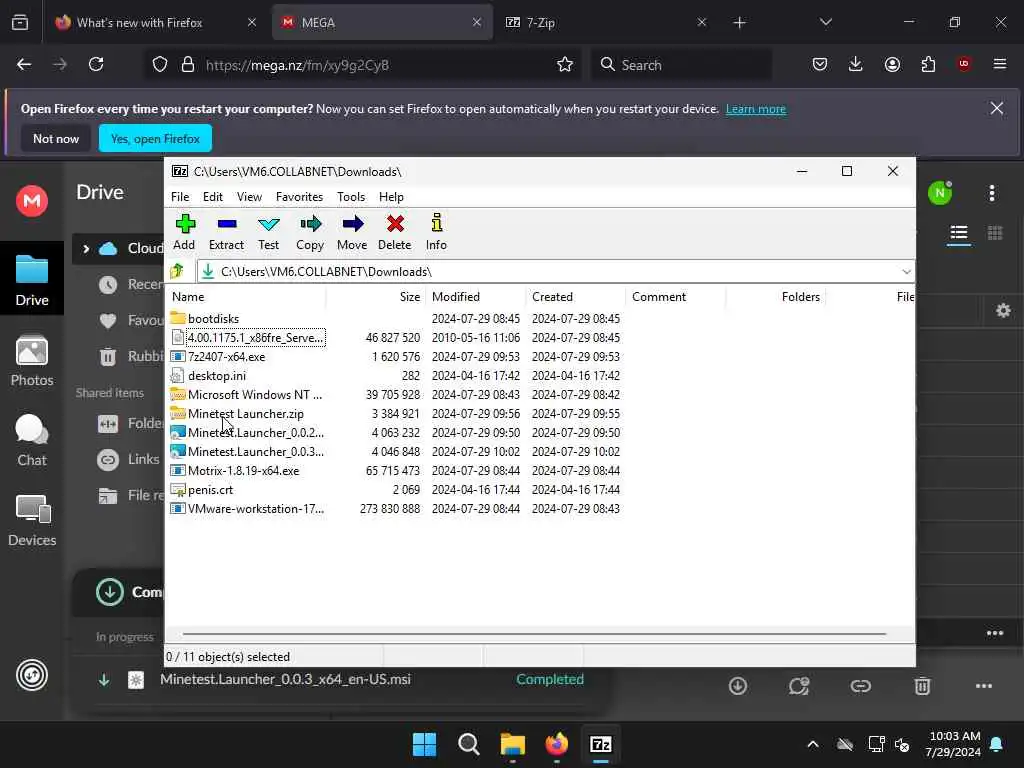
Task: Switch to What's new with Firefox tab
Action: click(x=154, y=23)
